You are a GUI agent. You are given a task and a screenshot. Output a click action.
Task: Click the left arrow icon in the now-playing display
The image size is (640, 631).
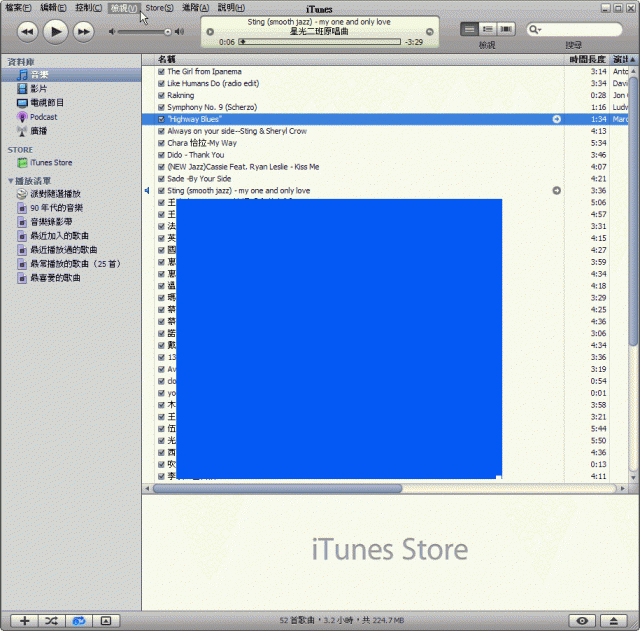(x=210, y=32)
